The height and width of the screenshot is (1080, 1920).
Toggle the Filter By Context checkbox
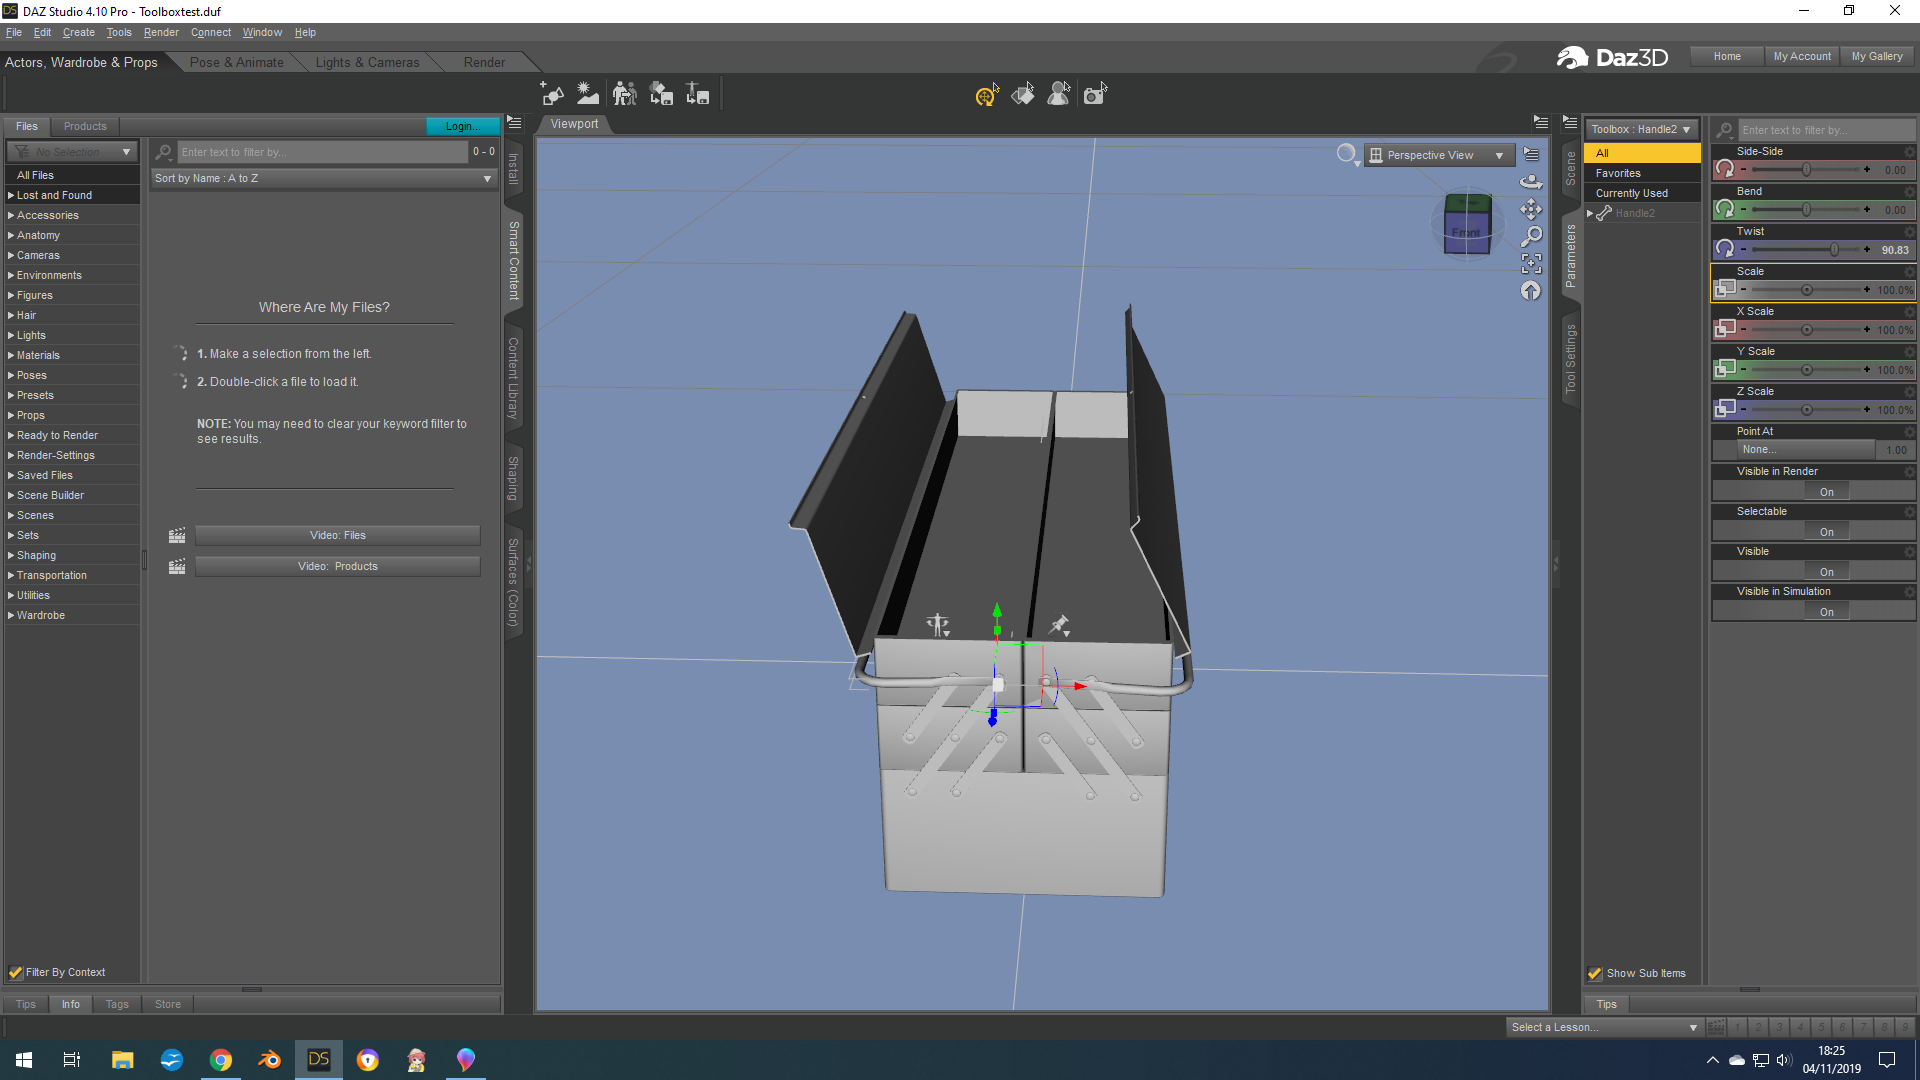tap(16, 972)
